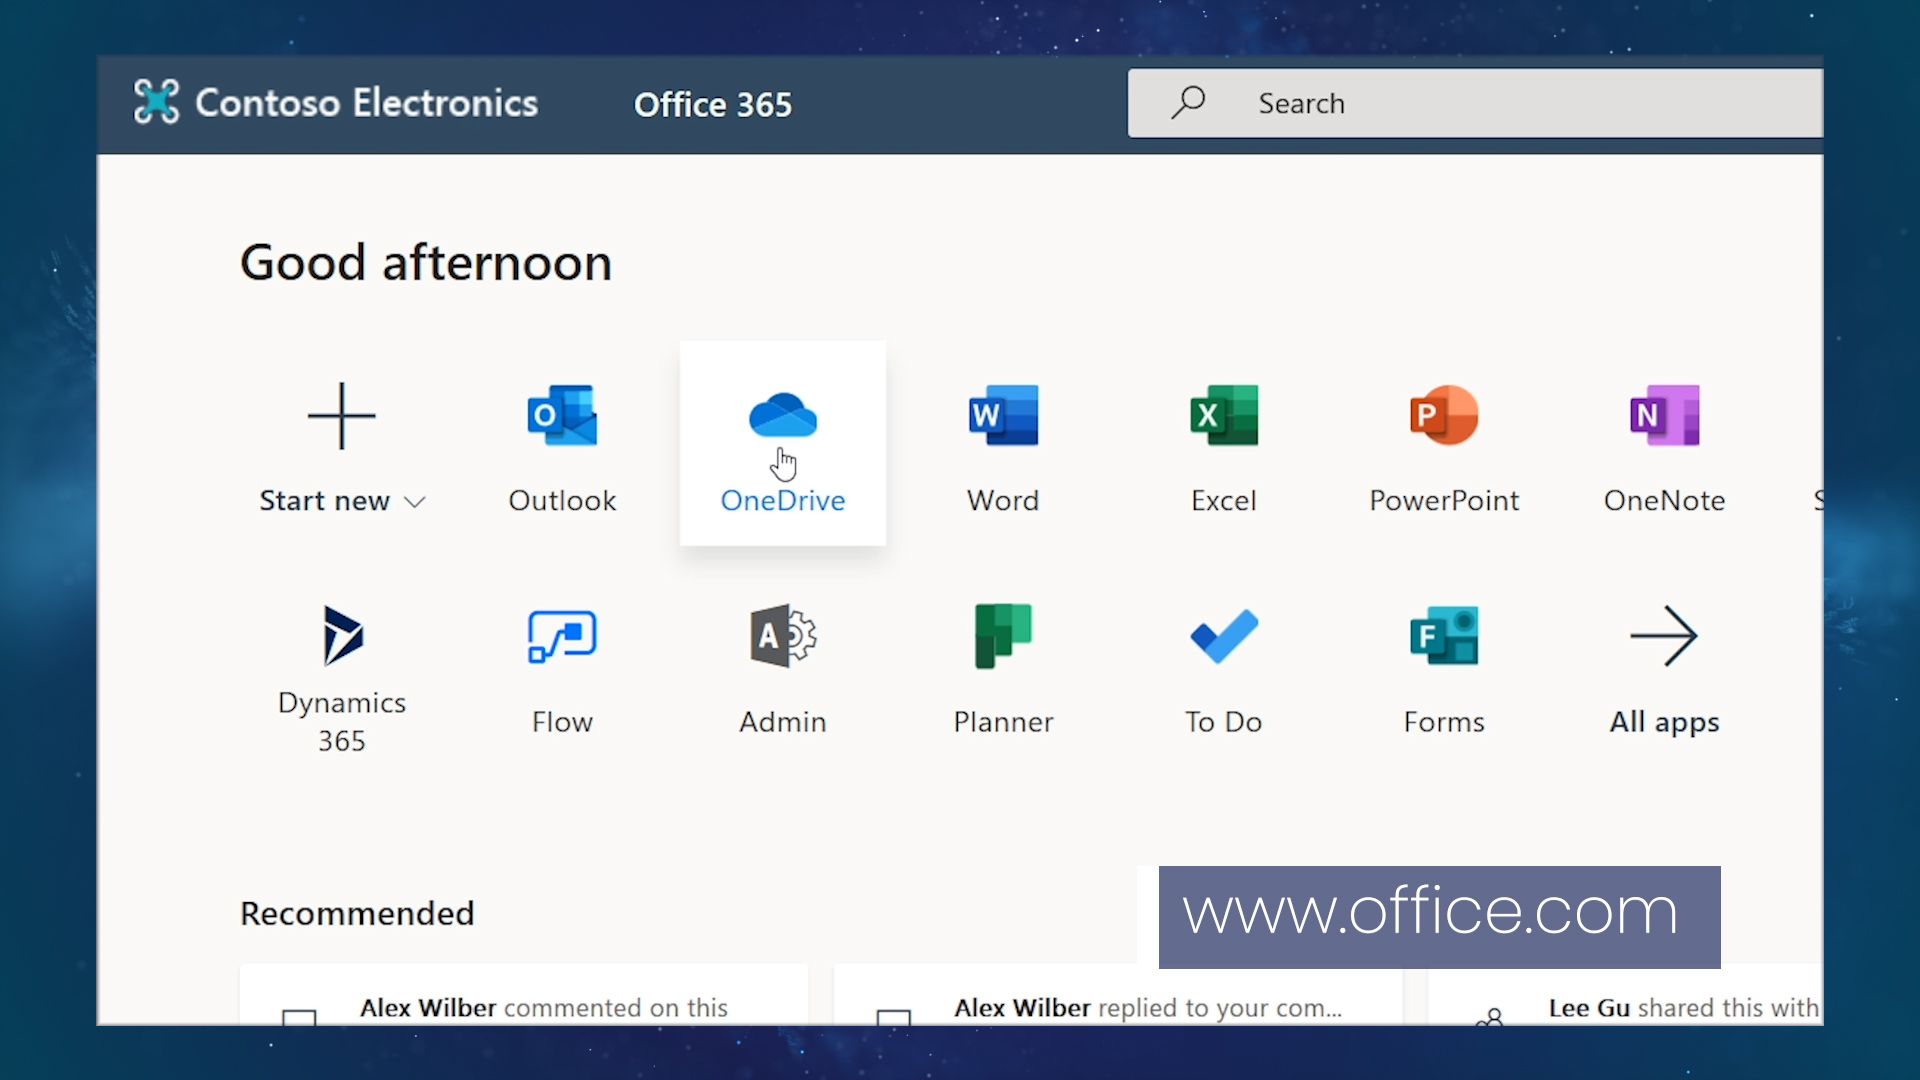
Task: Click the Start new plus icon
Action: click(x=342, y=415)
